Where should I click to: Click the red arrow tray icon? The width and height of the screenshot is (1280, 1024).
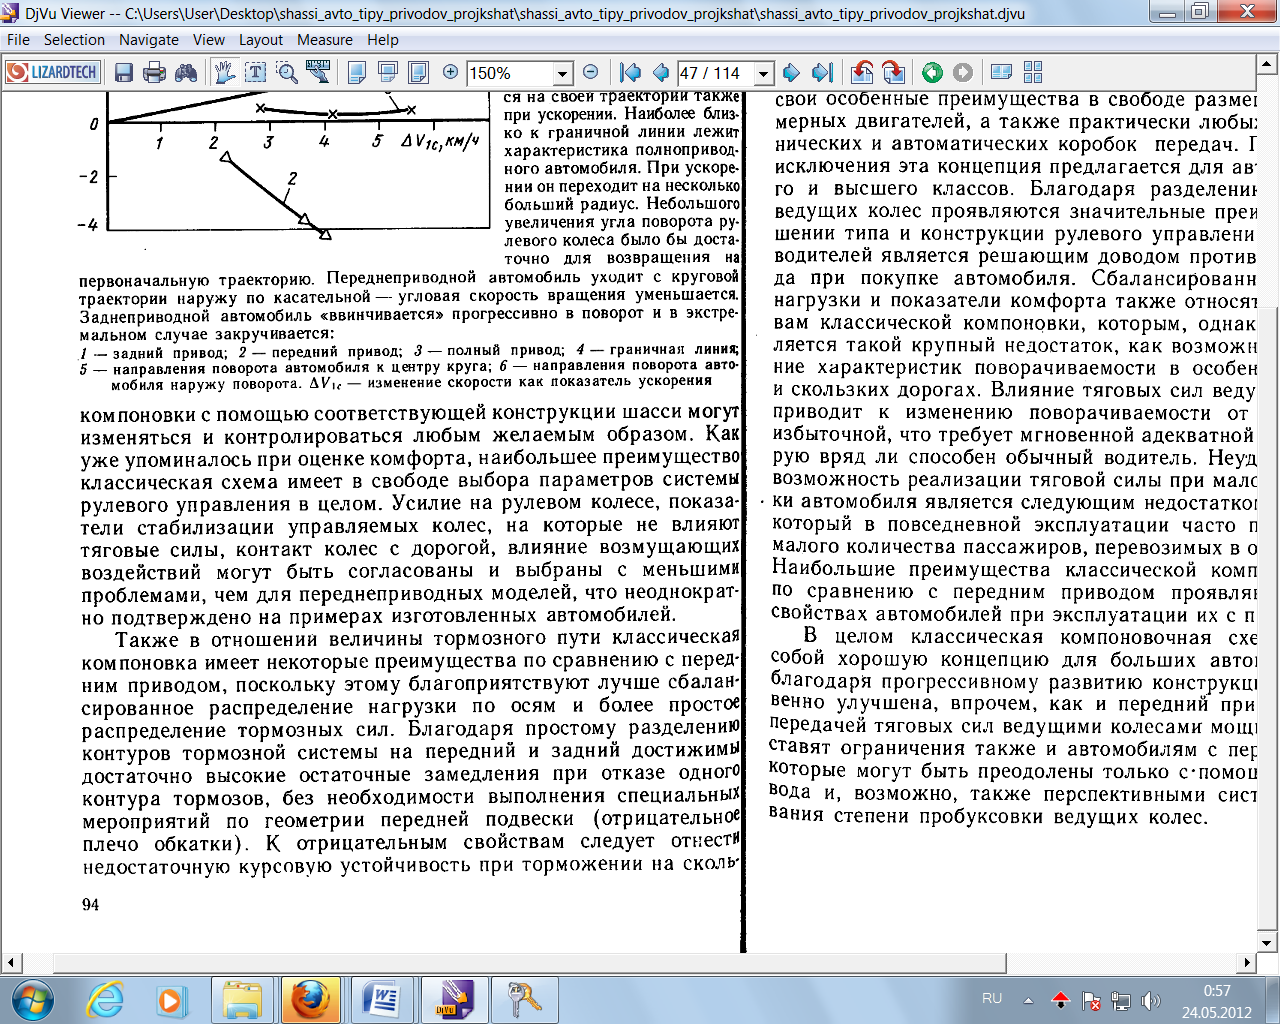pyautogui.click(x=1061, y=1000)
